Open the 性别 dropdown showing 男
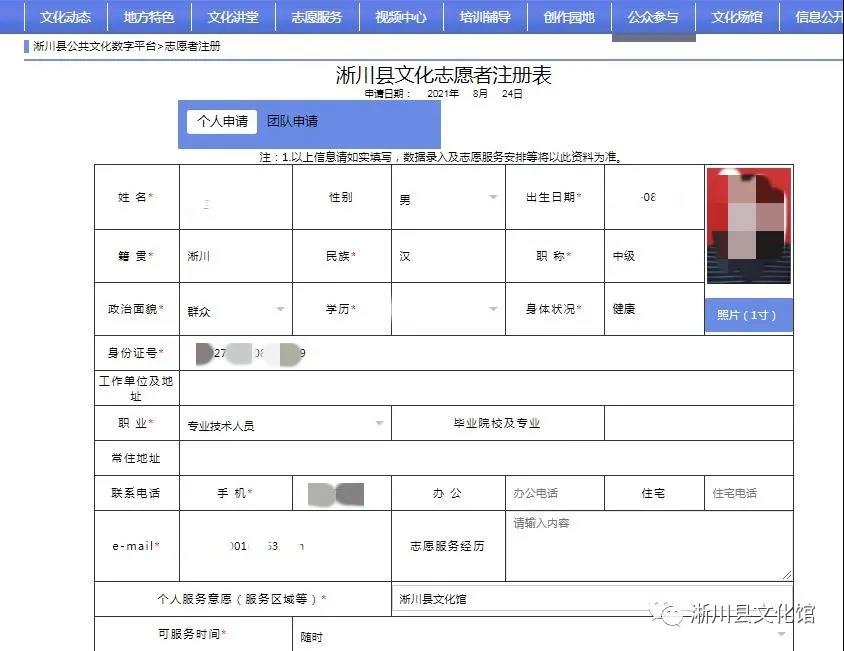This screenshot has width=844, height=651. (x=448, y=198)
